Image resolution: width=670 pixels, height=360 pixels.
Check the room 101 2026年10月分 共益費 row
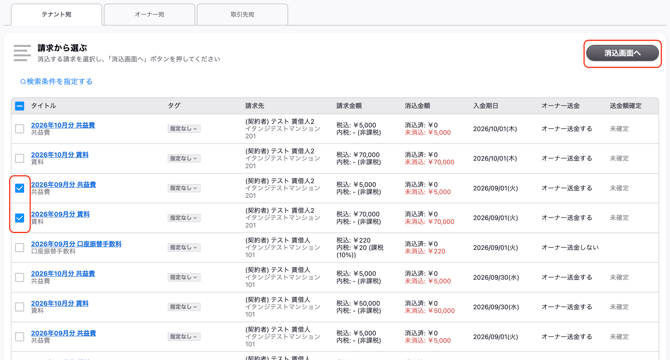click(20, 277)
